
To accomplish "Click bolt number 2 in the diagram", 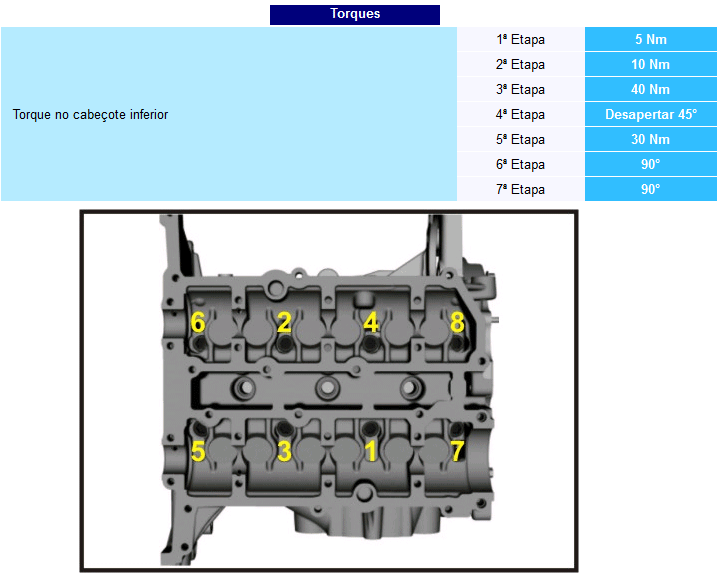I will click(284, 323).
